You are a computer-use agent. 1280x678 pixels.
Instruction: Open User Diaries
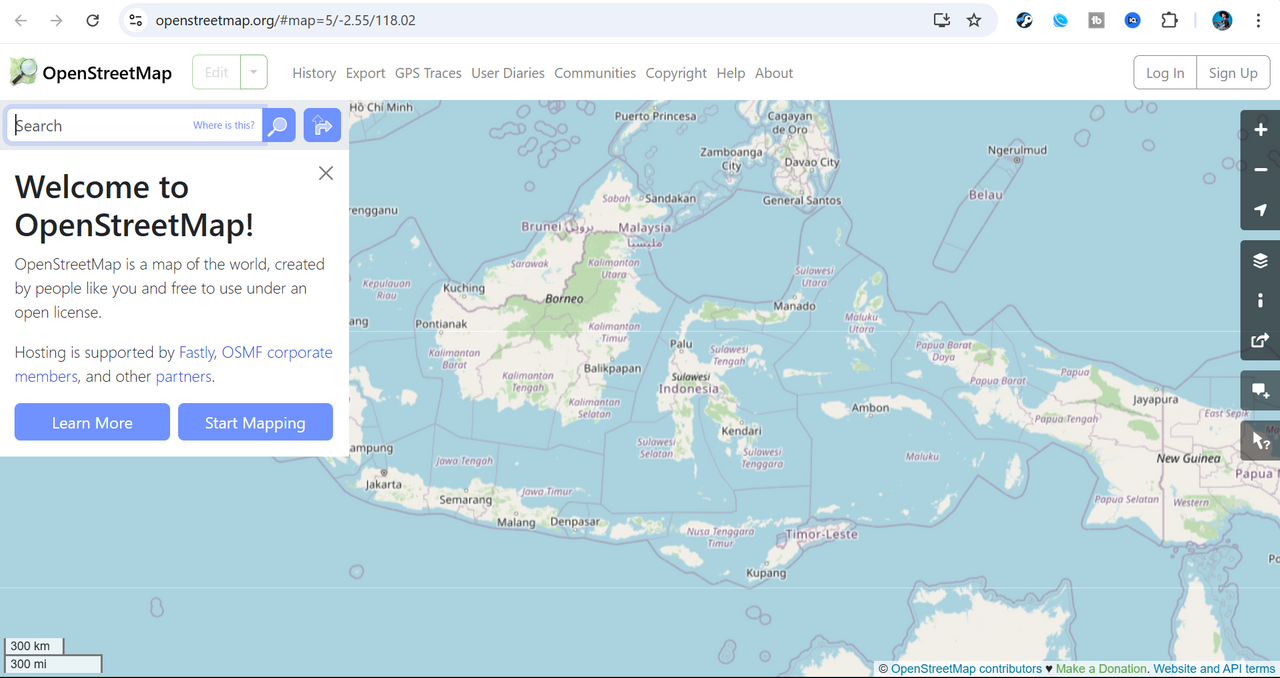508,73
